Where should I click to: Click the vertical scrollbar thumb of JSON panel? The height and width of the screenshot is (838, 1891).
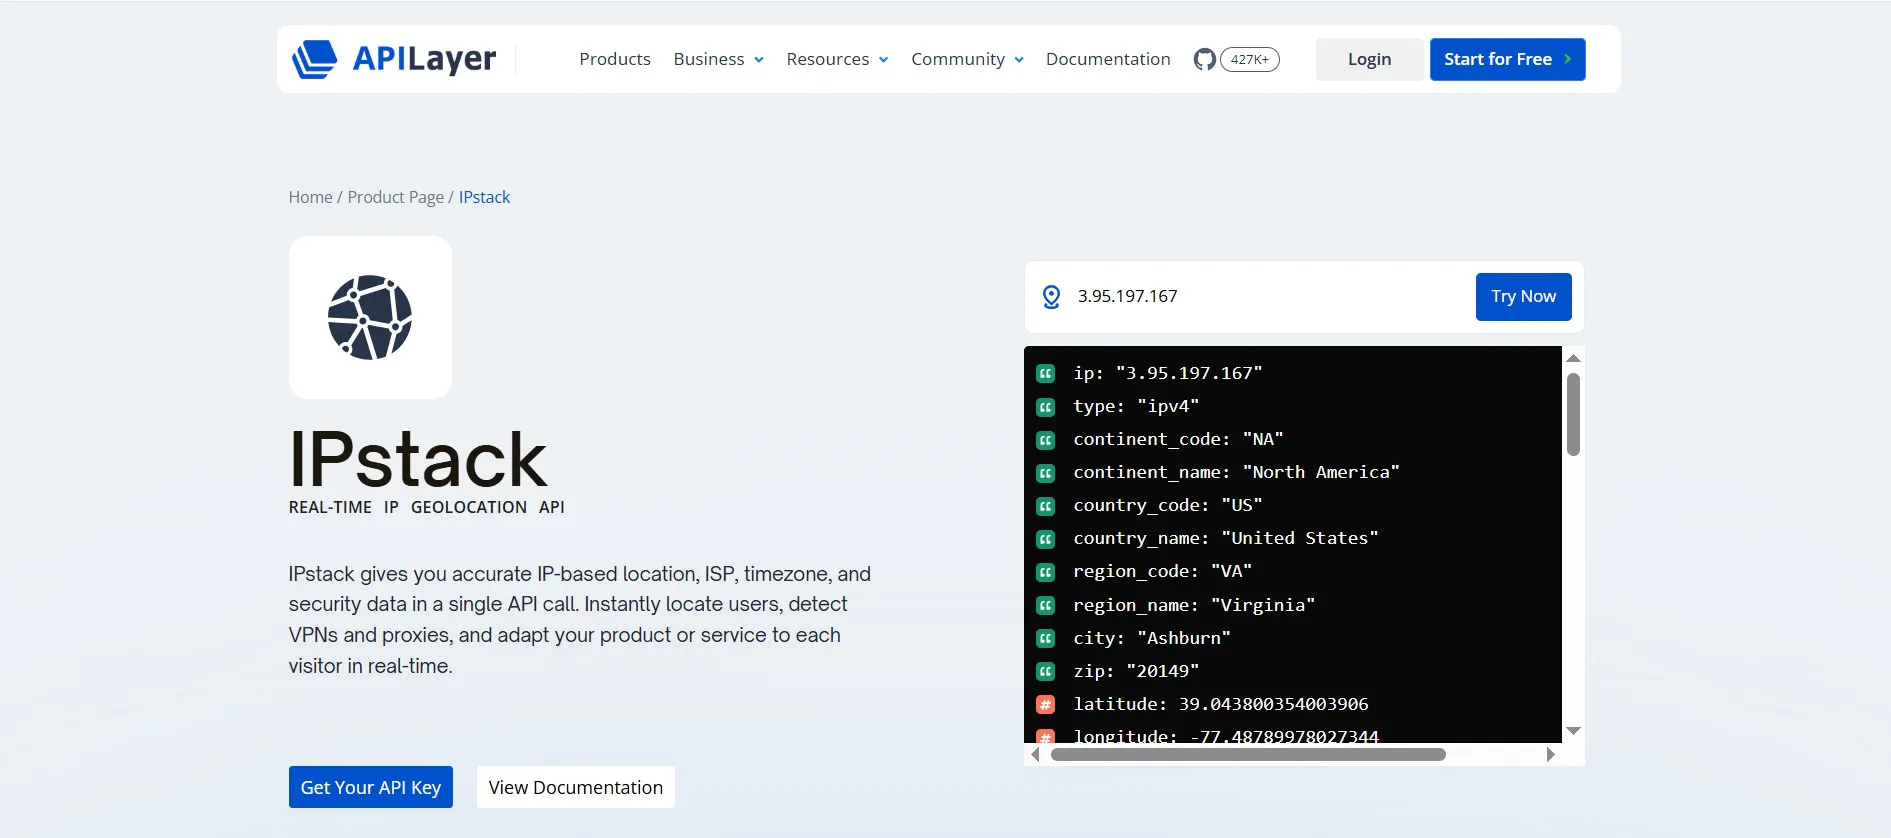click(1573, 414)
